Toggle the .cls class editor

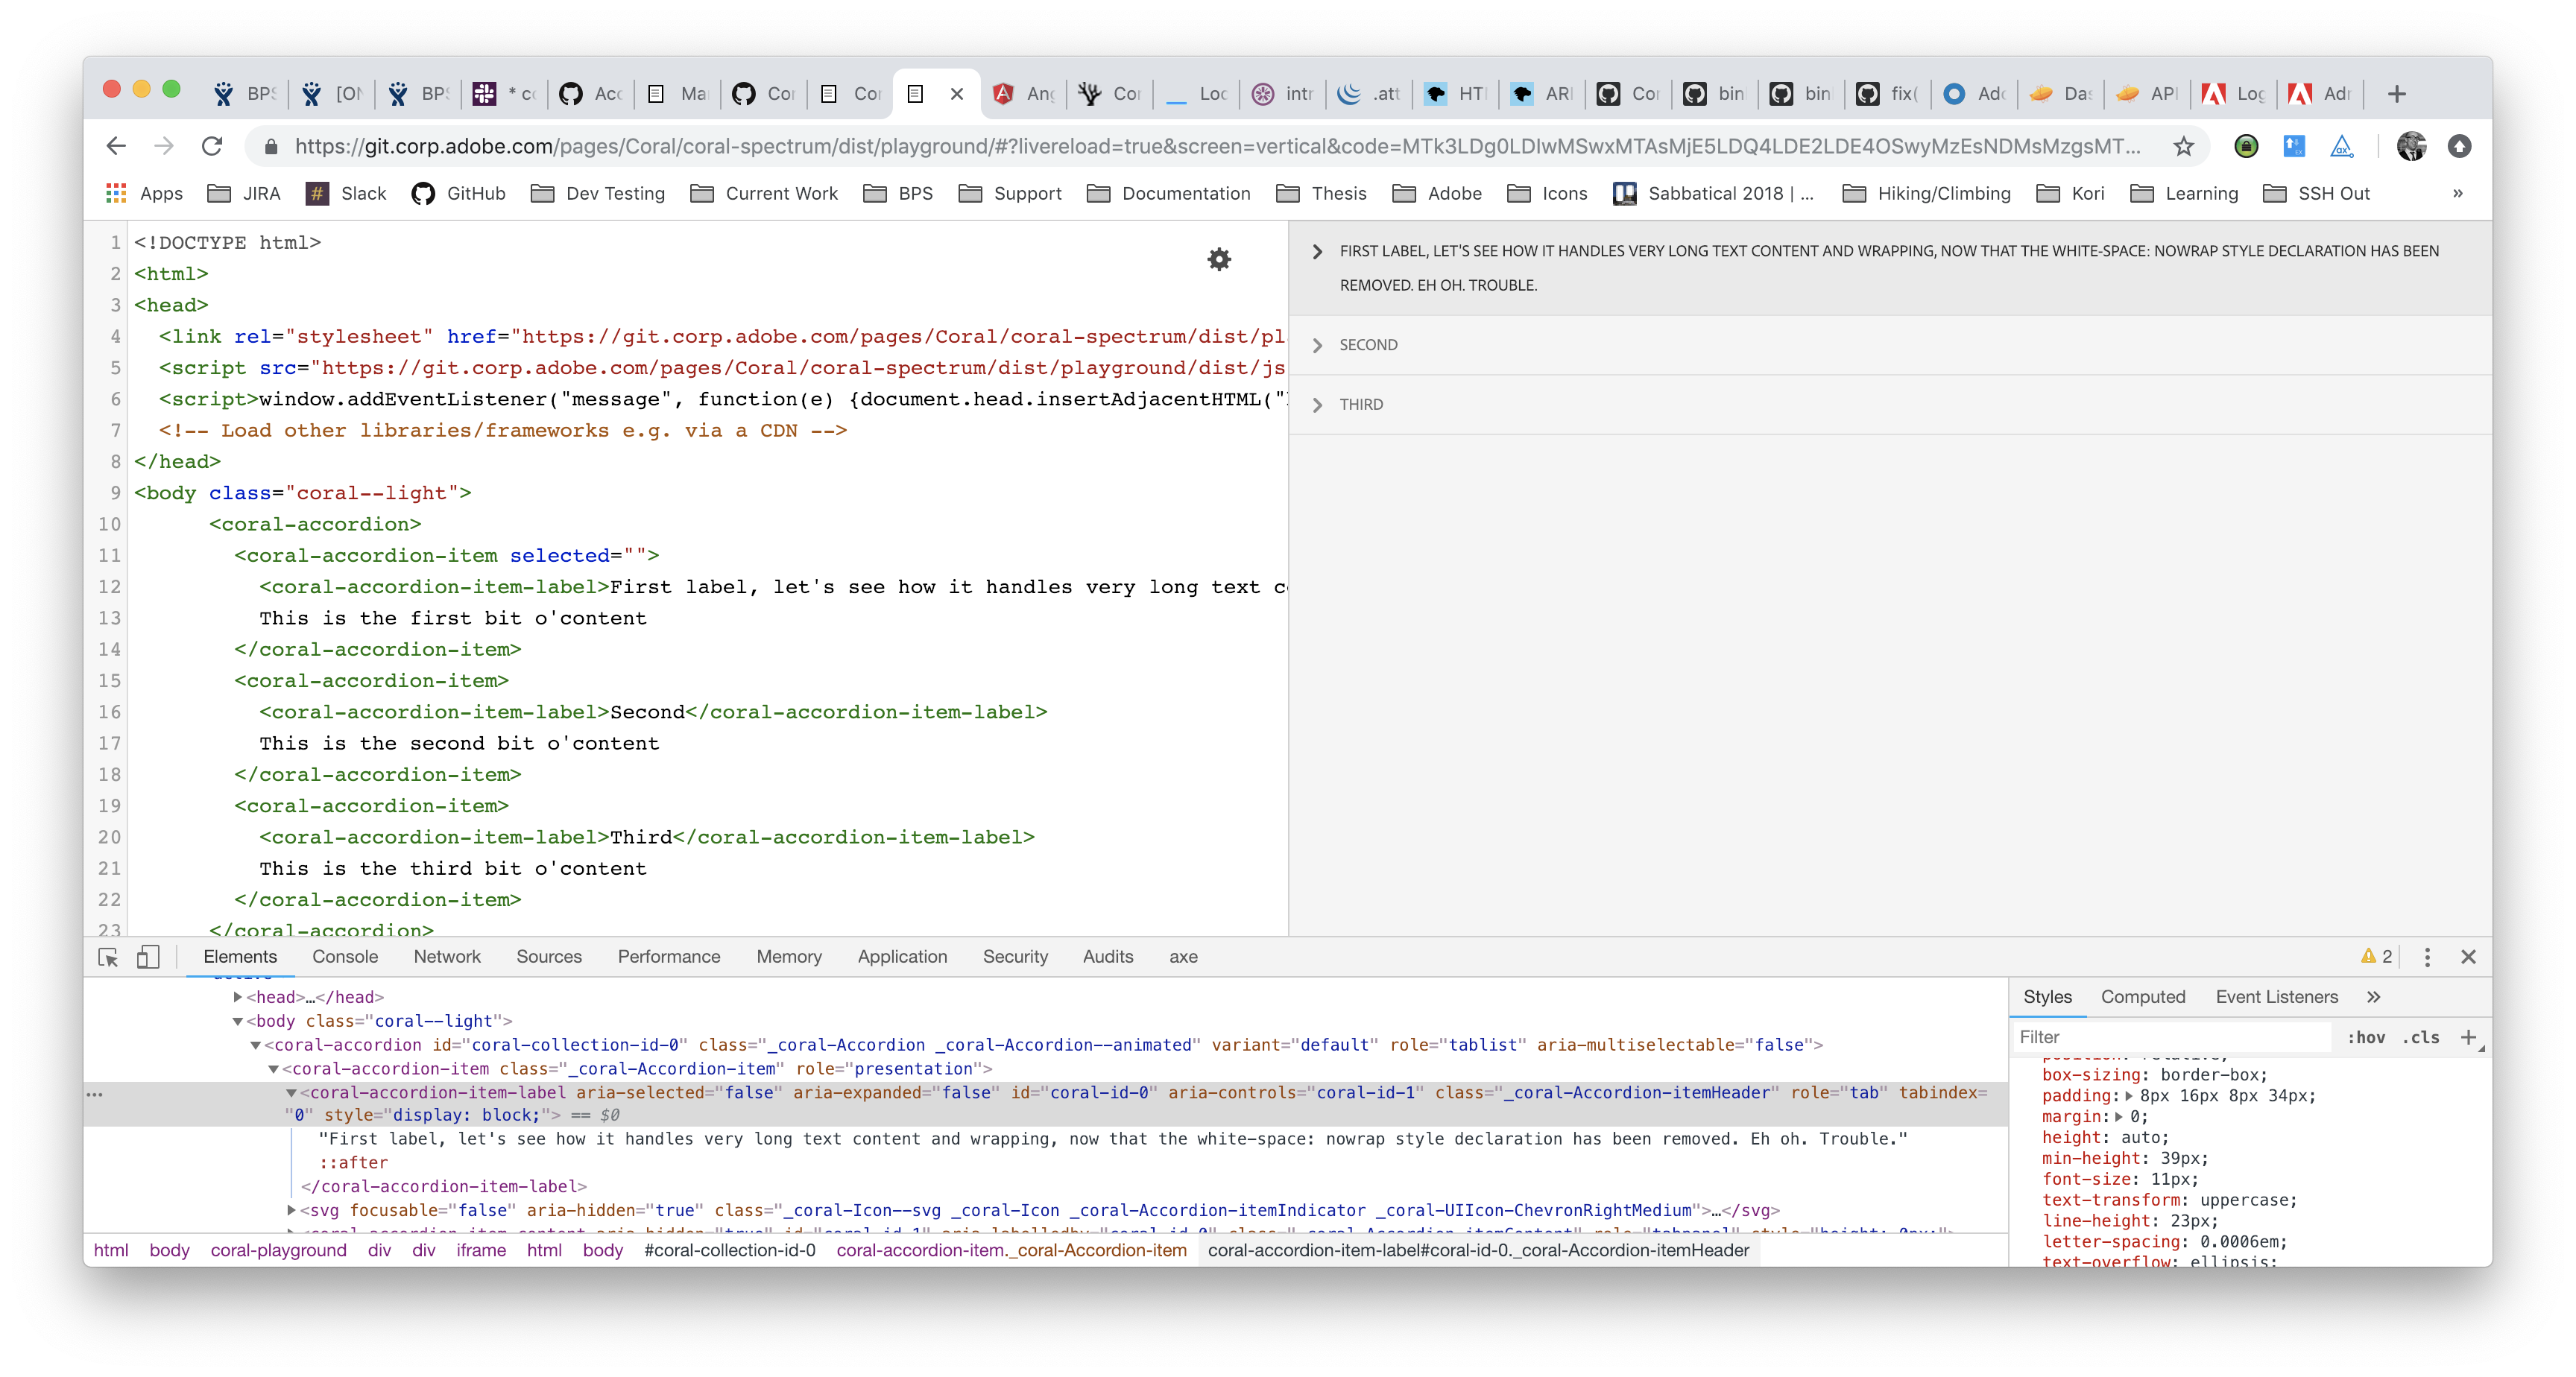pos(2421,1038)
